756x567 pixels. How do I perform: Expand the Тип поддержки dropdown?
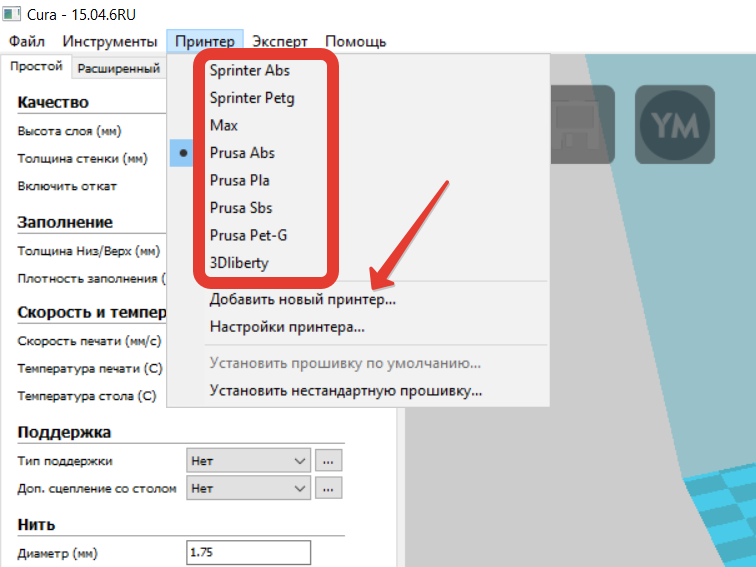pos(248,461)
